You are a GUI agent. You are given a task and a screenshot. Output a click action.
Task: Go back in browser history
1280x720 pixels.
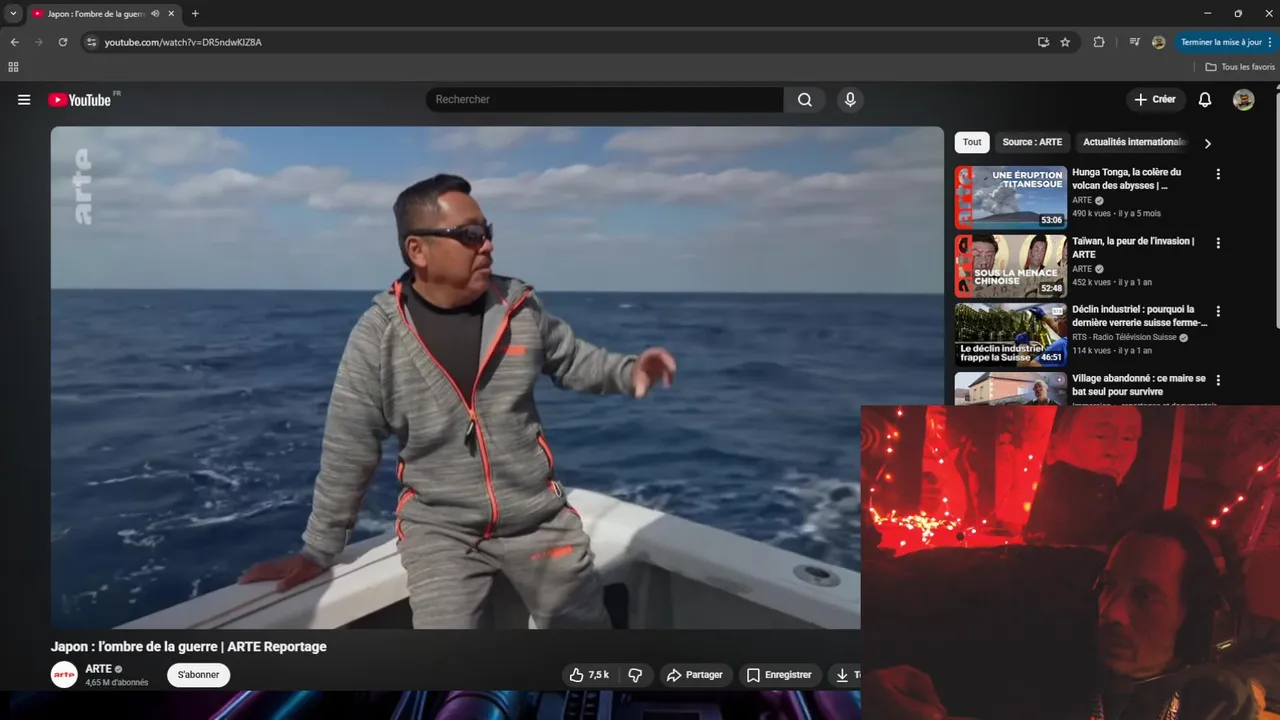[x=15, y=42]
